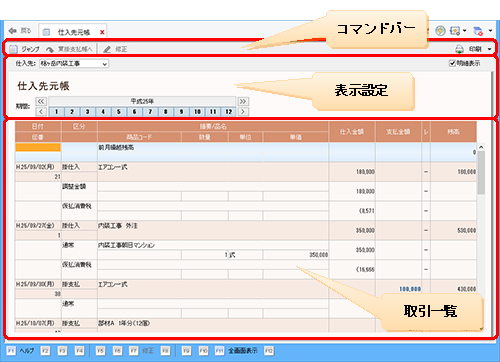Click the 残高 column header
The width and height of the screenshot is (500, 362).
(453, 132)
